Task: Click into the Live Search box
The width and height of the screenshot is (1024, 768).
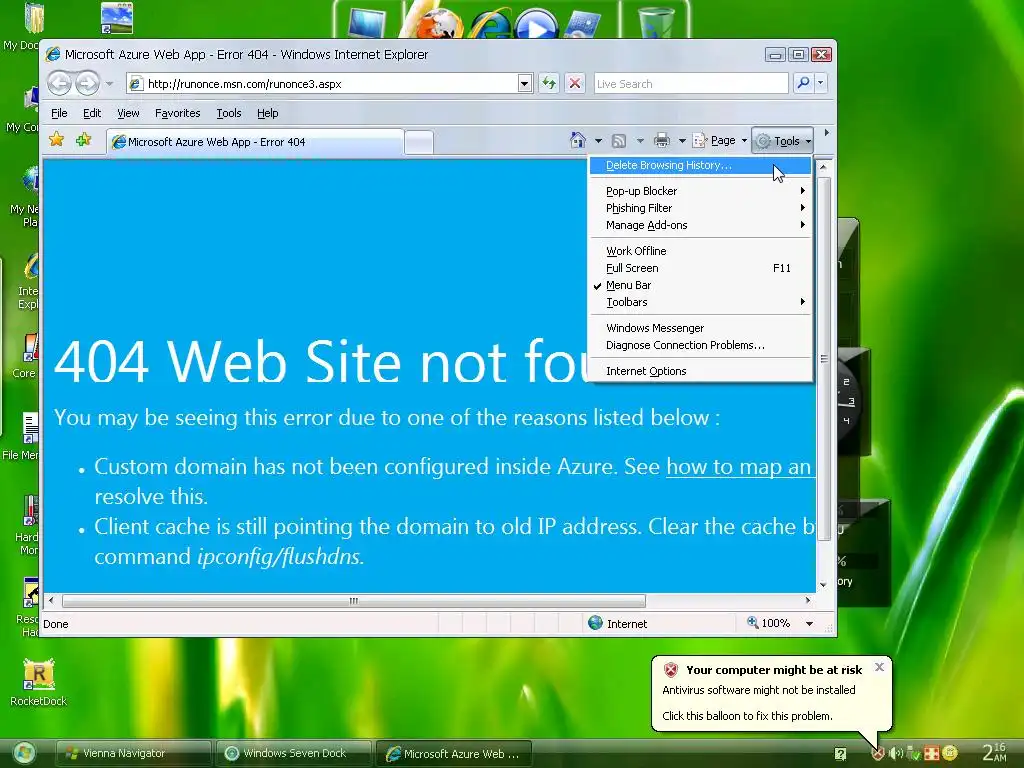Action: pos(691,84)
